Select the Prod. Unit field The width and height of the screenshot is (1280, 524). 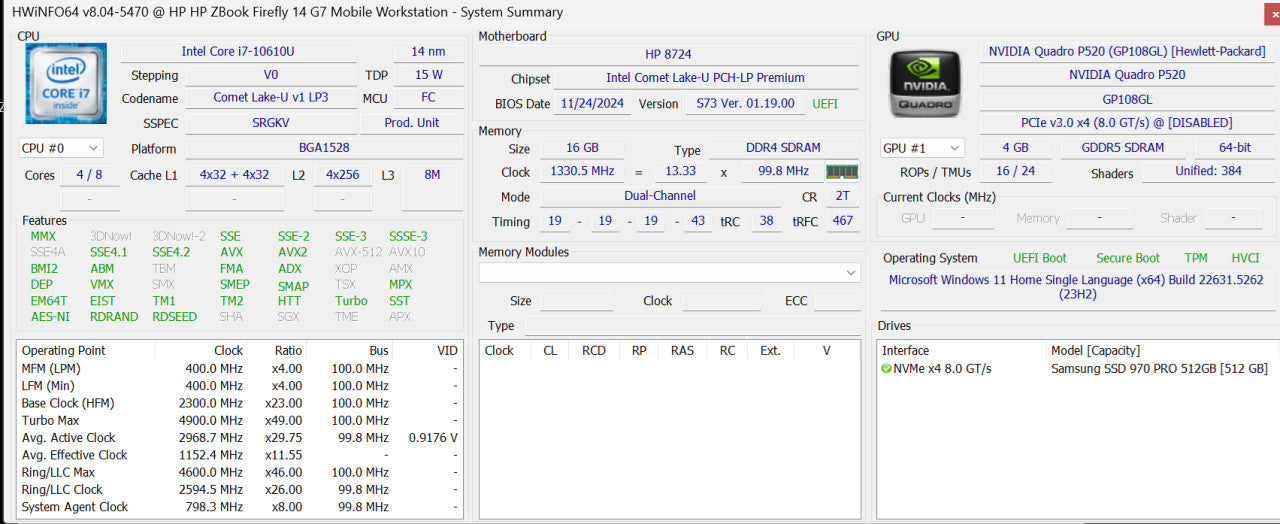point(413,123)
